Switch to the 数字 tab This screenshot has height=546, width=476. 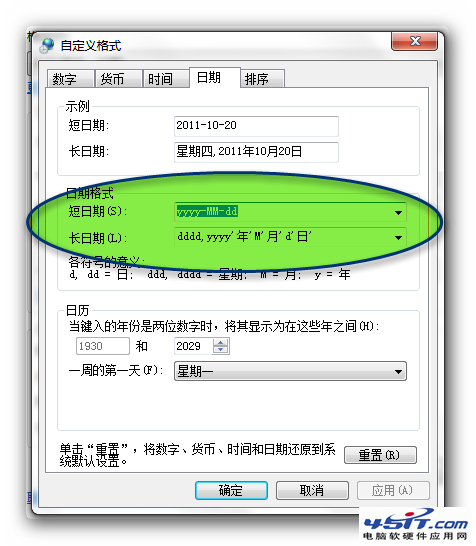[x=71, y=79]
